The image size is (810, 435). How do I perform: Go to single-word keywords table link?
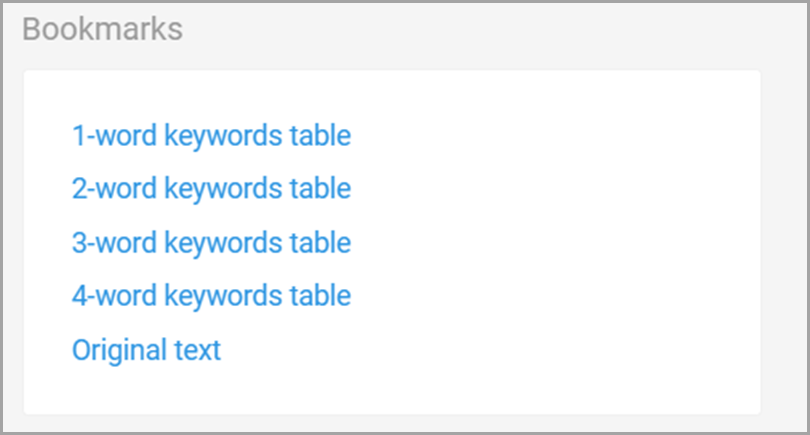tap(211, 136)
